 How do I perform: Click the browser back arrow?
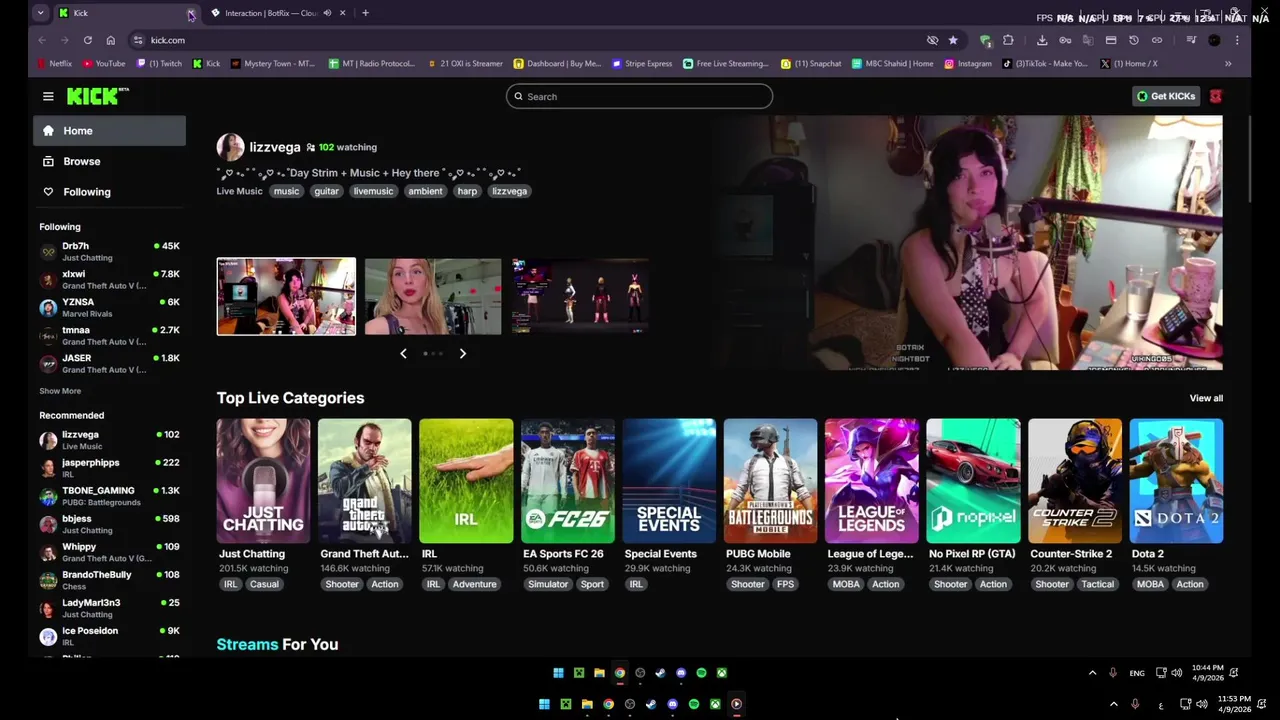click(x=42, y=40)
